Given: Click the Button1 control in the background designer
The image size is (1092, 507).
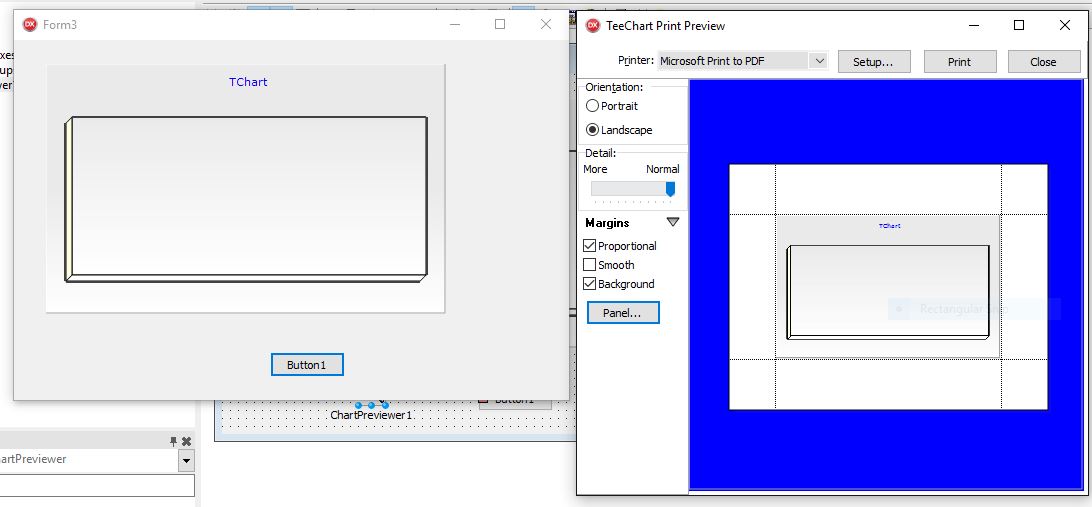Looking at the screenshot, I should [515, 402].
